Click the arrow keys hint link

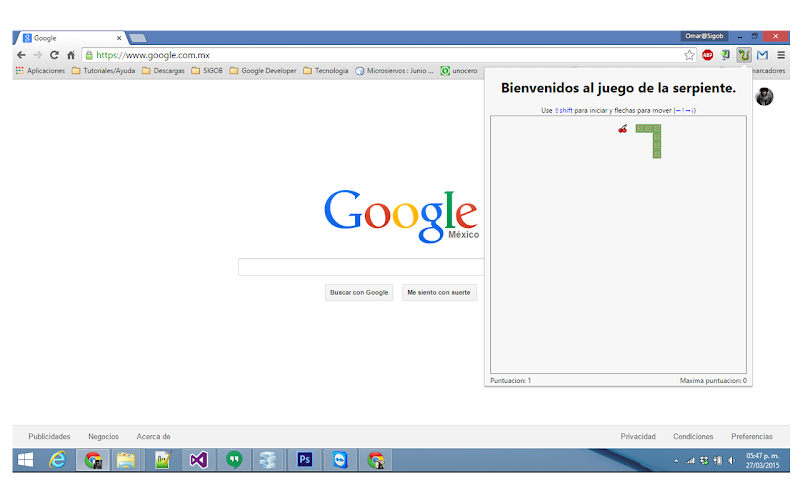click(685, 110)
